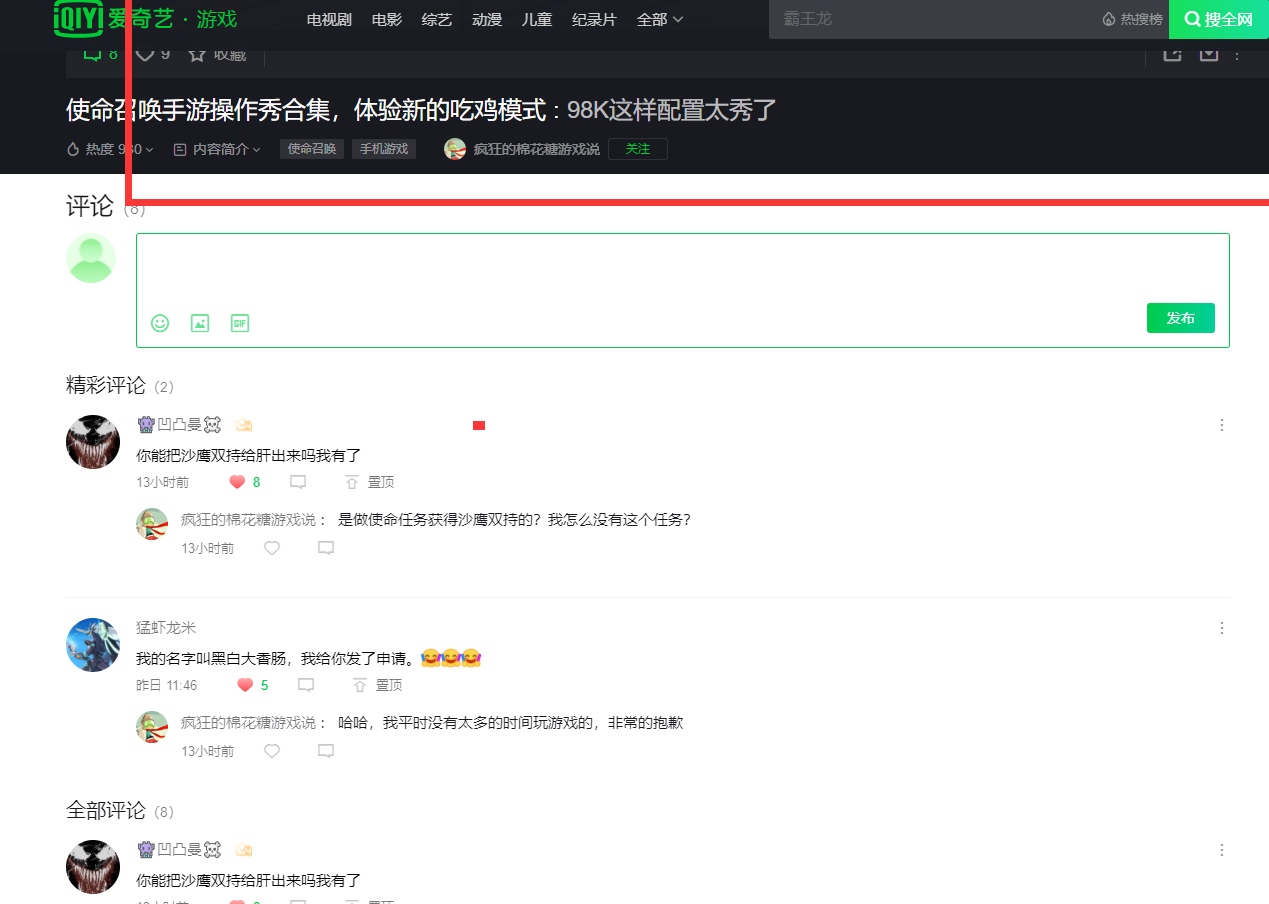Click the badge beside 凹凸曼 in 精彩评论
This screenshot has height=904, width=1269.
click(243, 425)
